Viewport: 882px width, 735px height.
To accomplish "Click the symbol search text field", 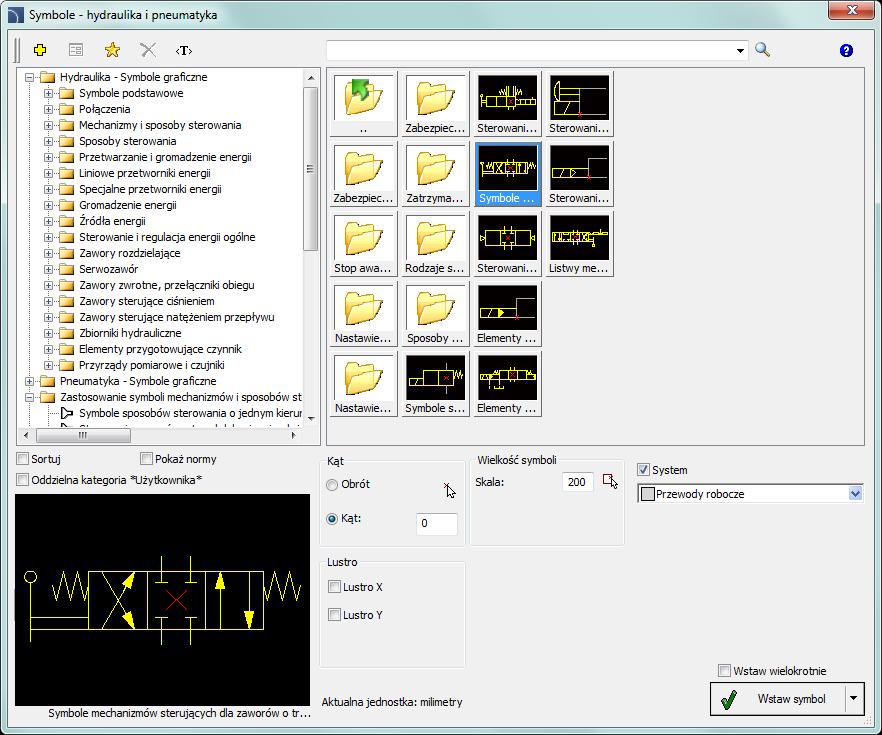I will (530, 51).
